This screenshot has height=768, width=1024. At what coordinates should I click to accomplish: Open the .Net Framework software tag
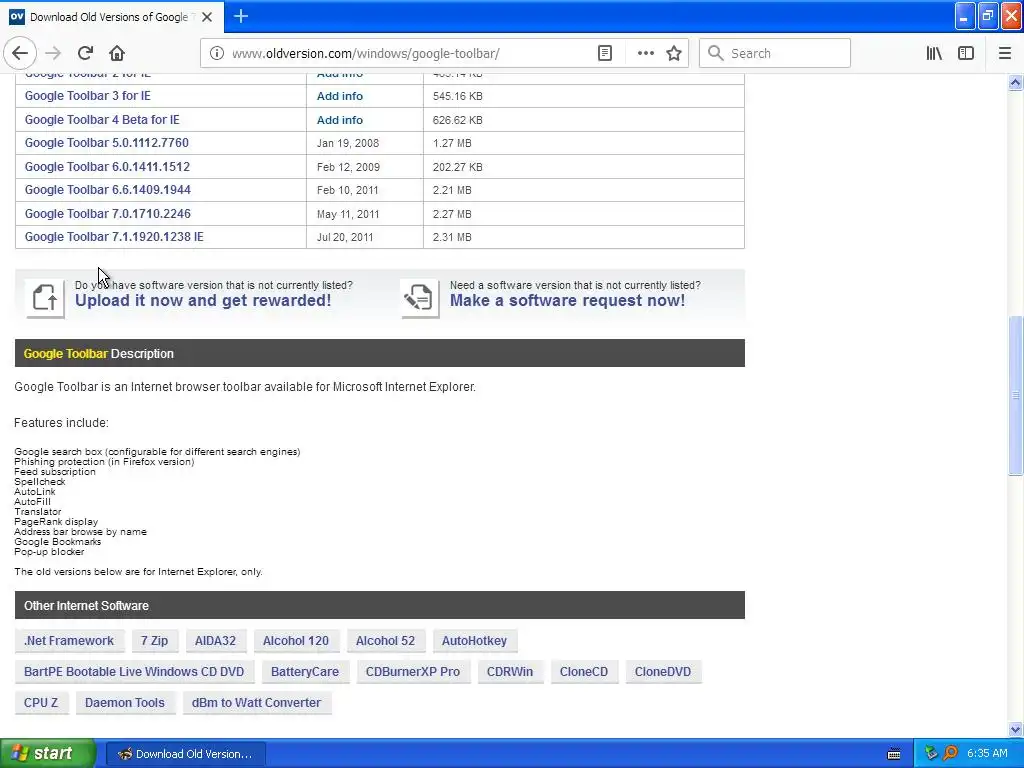click(69, 641)
